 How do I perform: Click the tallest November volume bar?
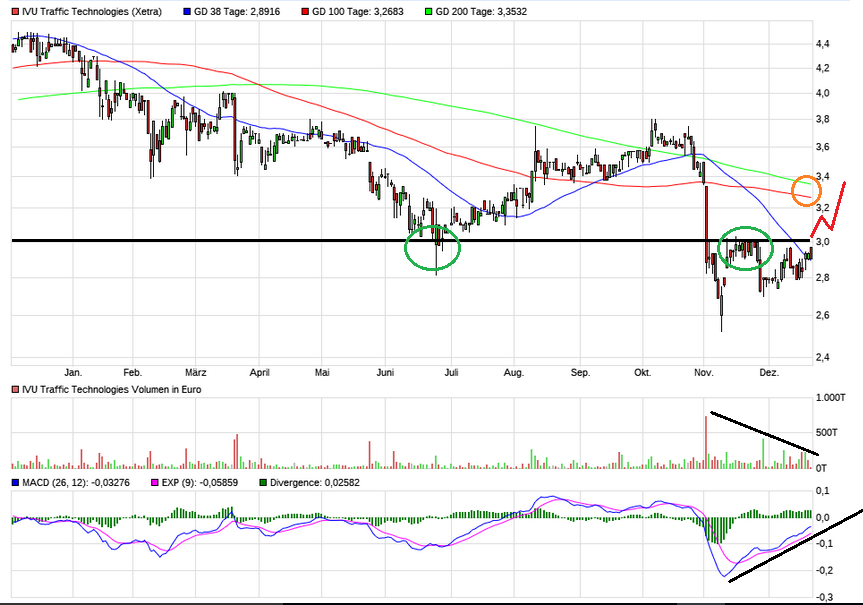click(706, 443)
